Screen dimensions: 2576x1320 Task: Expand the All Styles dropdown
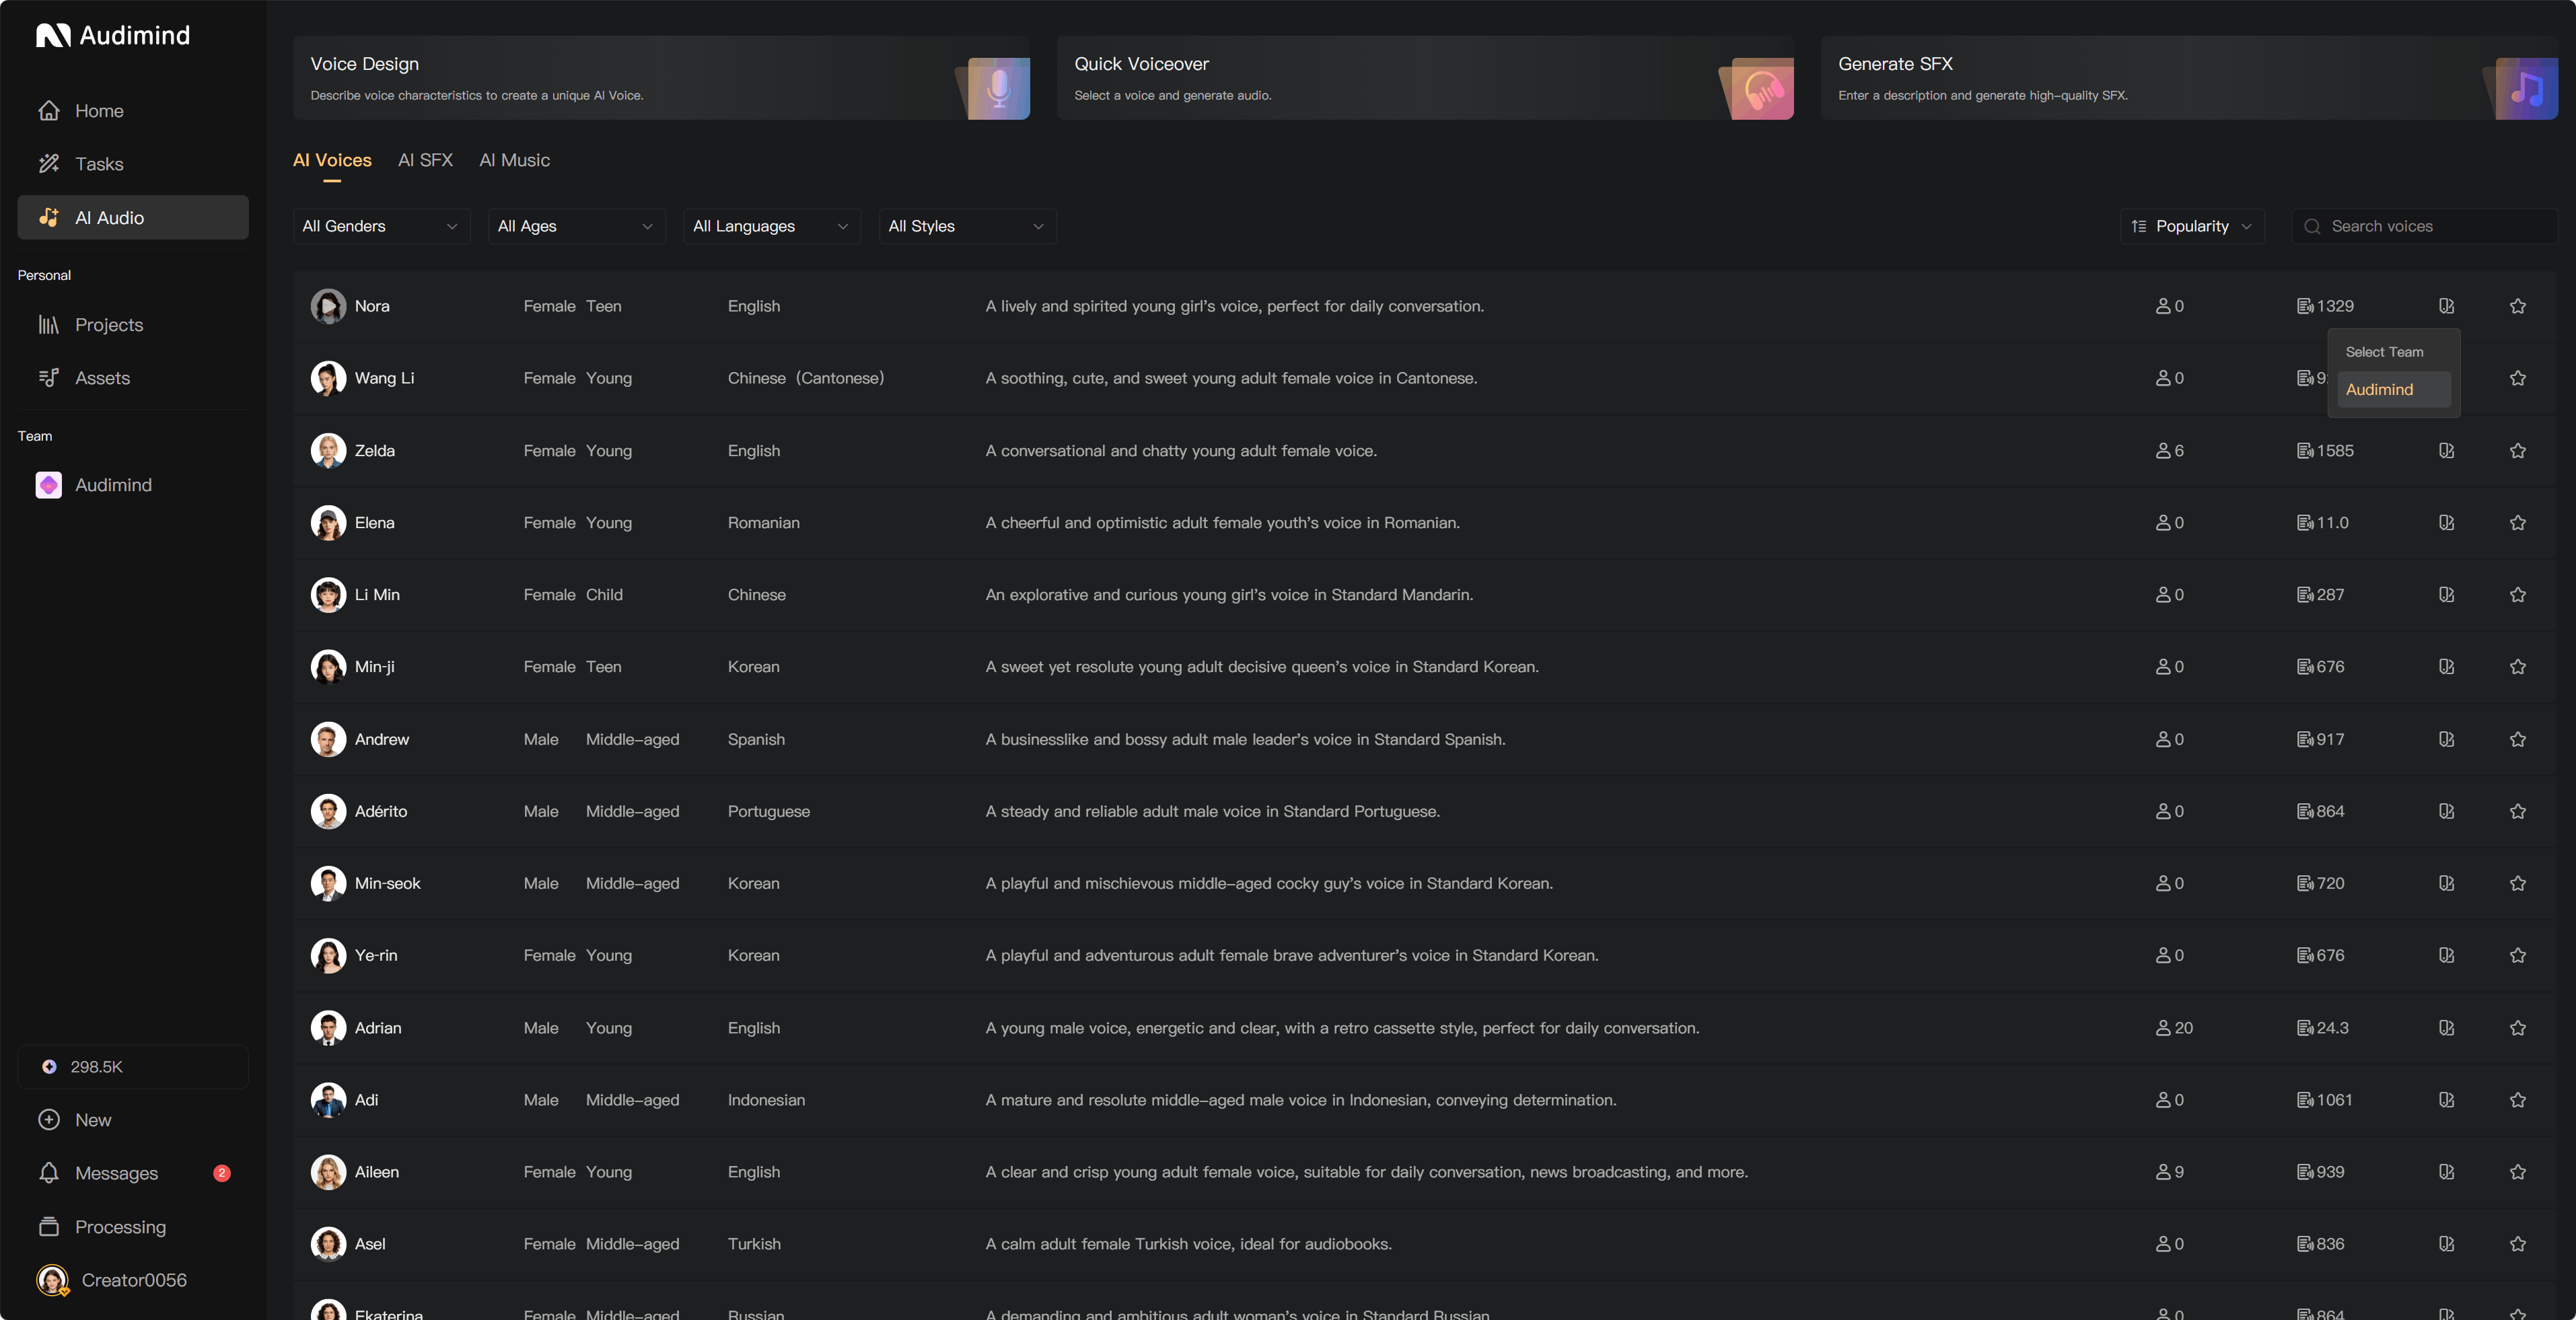click(x=967, y=226)
